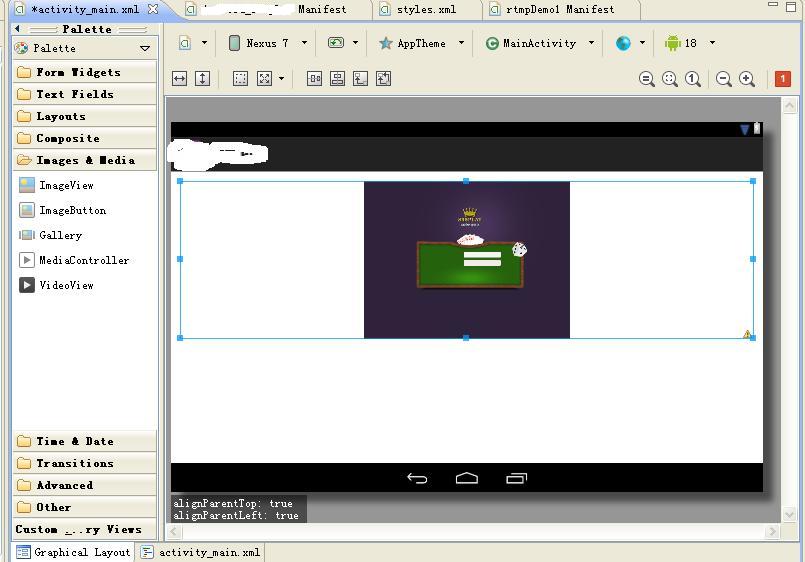
Task: Toggle fill height layout button
Action: (x=202, y=78)
